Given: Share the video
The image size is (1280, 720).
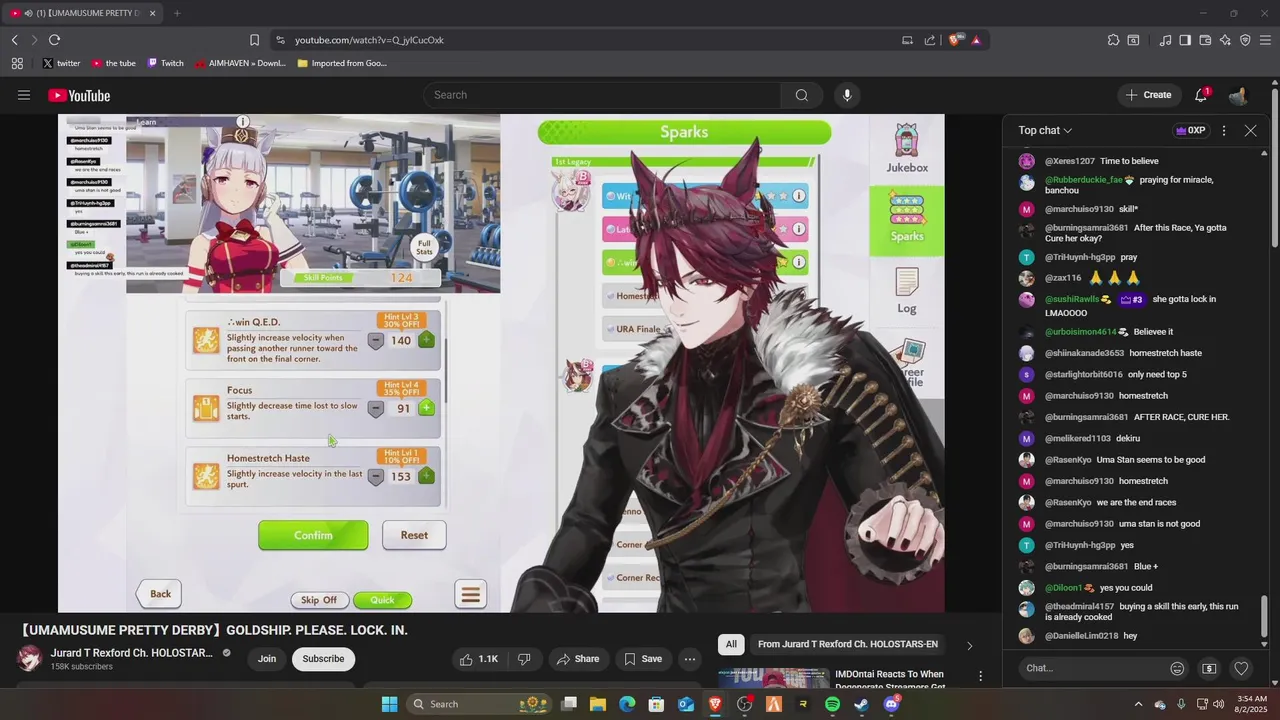Looking at the screenshot, I should [x=578, y=659].
